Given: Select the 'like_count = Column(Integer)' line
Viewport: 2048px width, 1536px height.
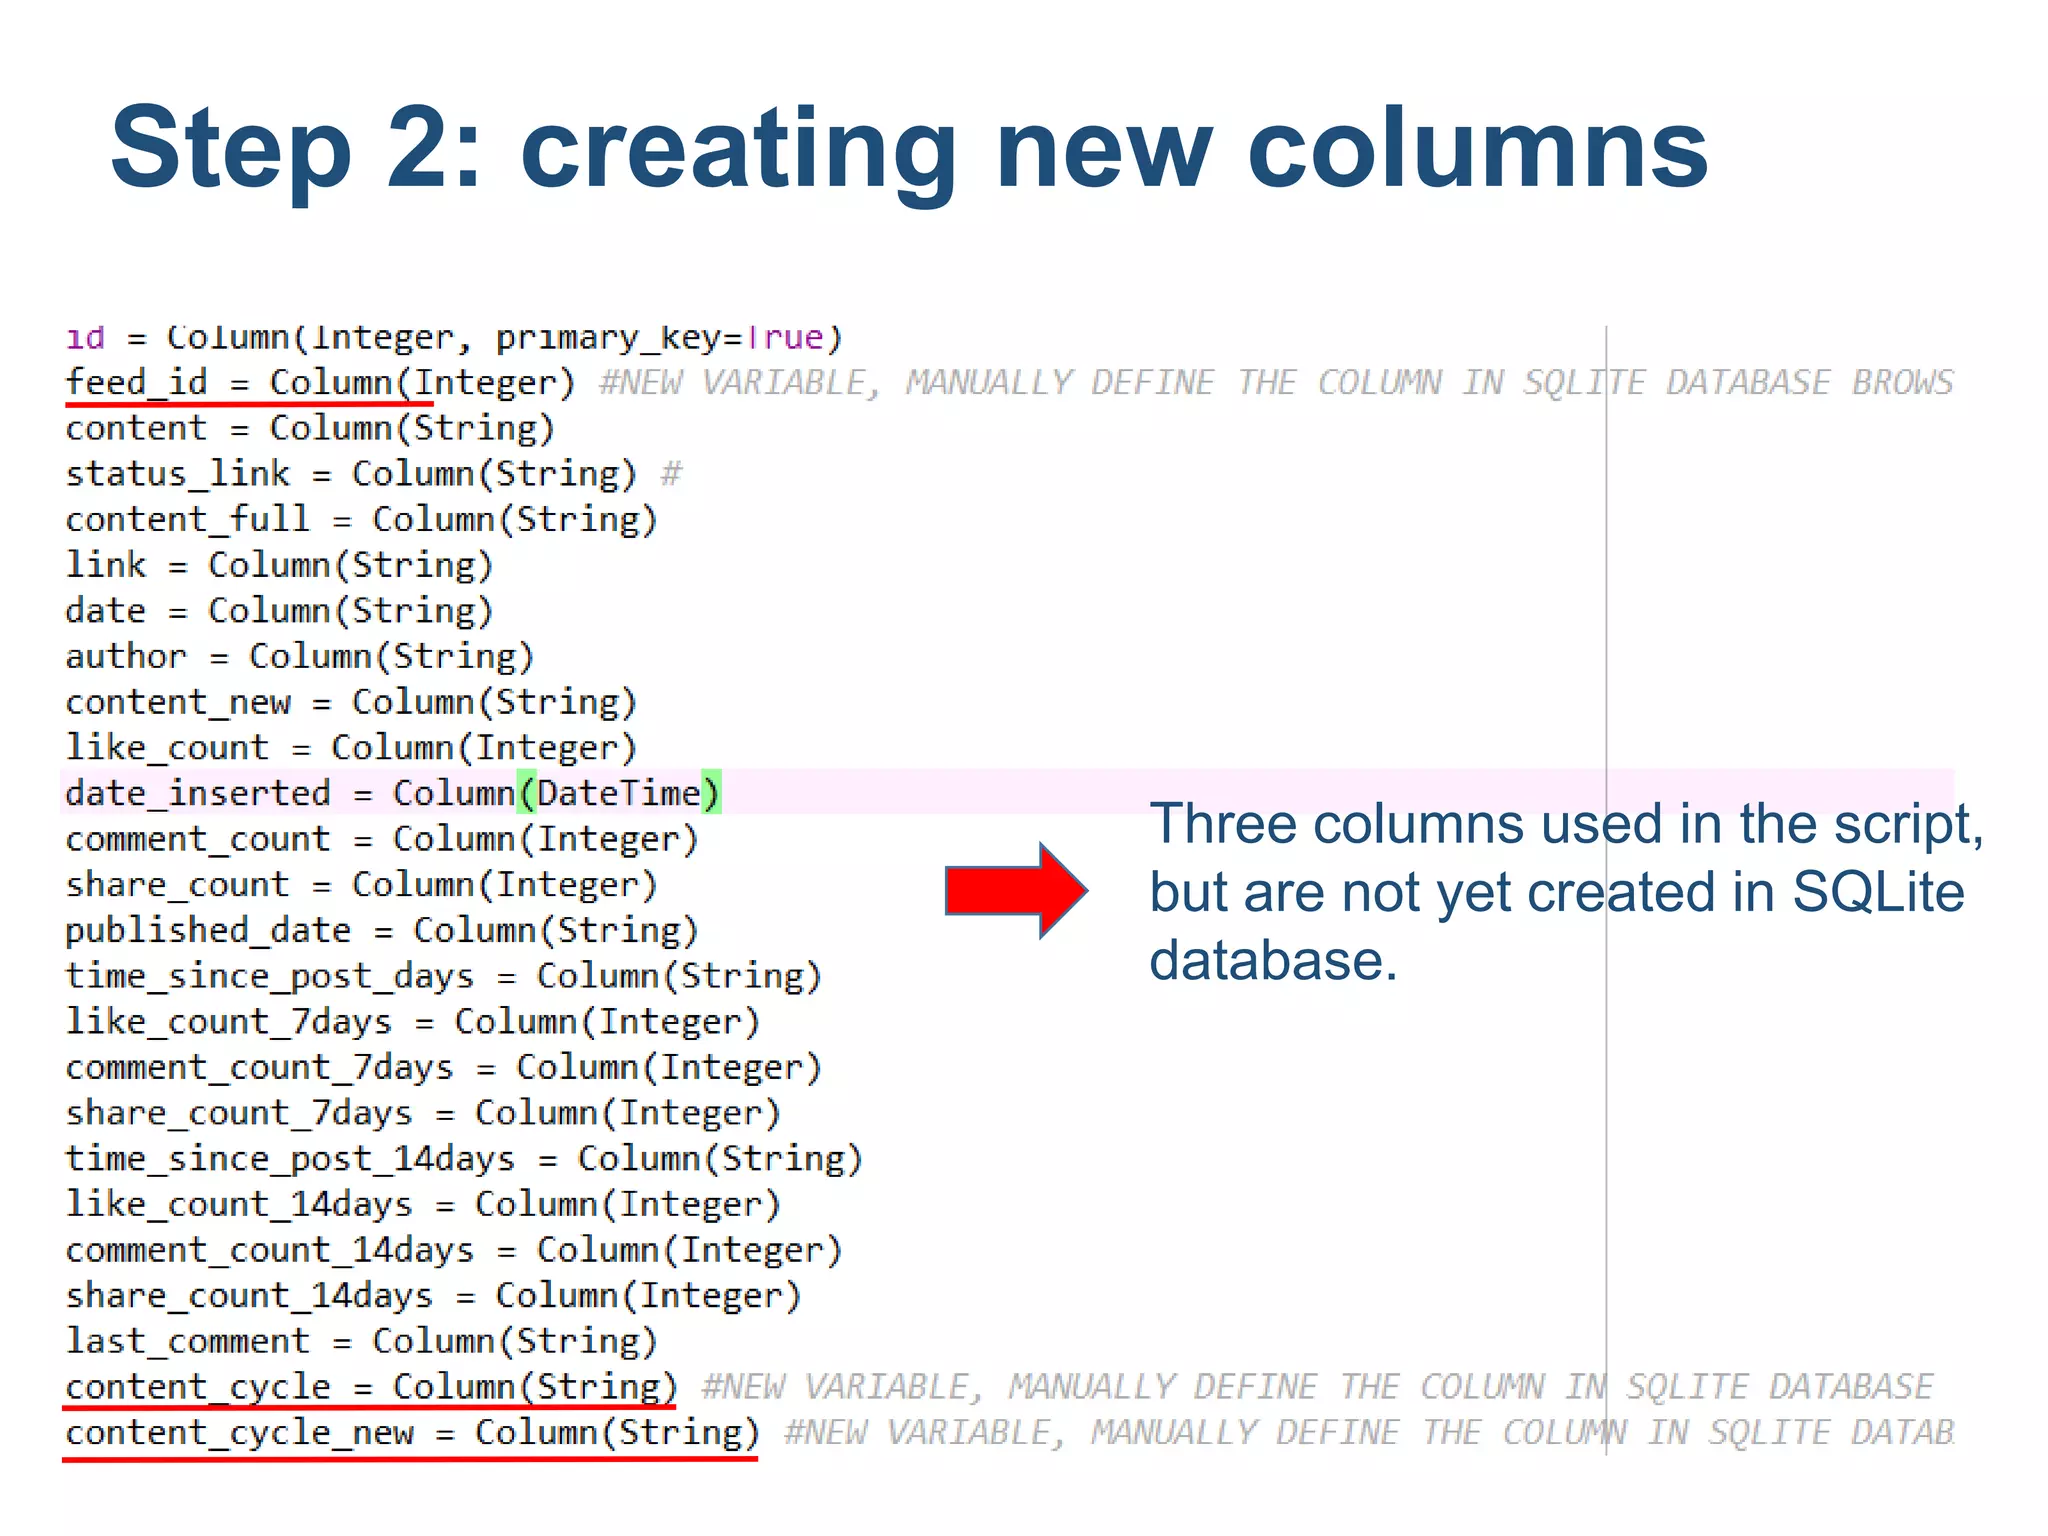Looking at the screenshot, I should pyautogui.click(x=351, y=748).
